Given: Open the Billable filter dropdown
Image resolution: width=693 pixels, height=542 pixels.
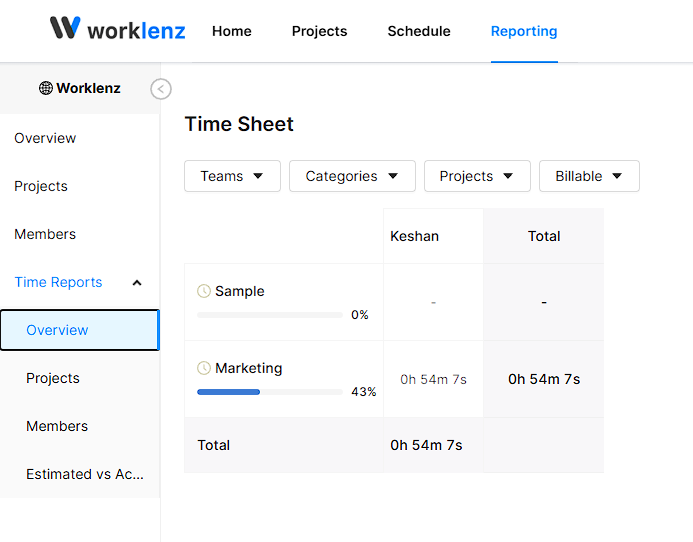Looking at the screenshot, I should click(589, 176).
